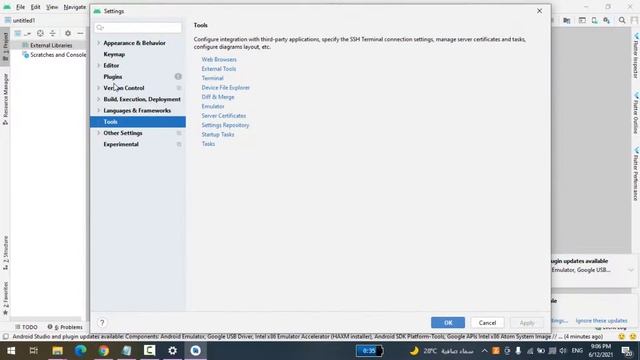This screenshot has height=360, width=640.
Task: Click Ignore these updates link
Action: point(602,321)
